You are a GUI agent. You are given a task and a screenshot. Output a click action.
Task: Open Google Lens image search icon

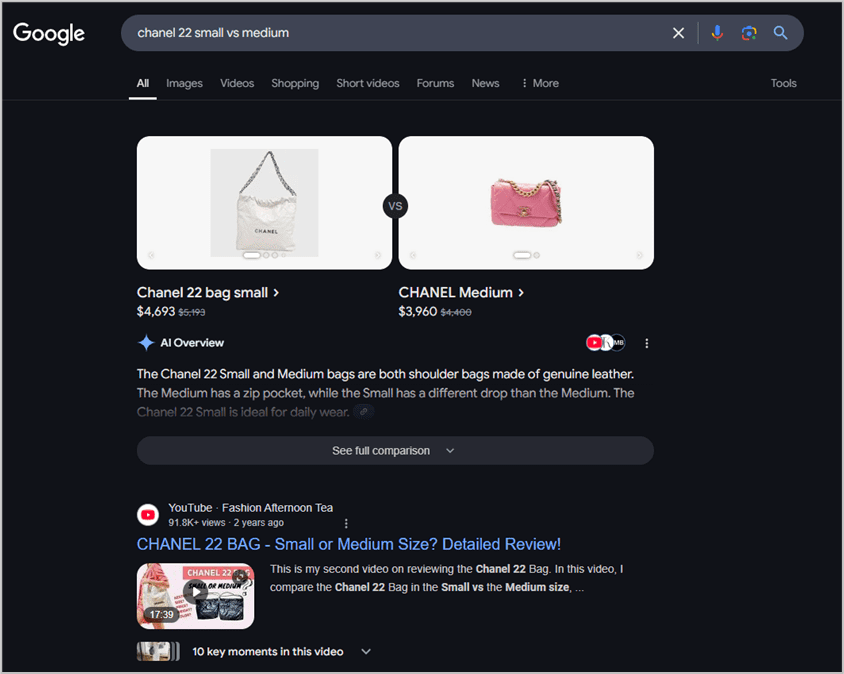pos(749,33)
